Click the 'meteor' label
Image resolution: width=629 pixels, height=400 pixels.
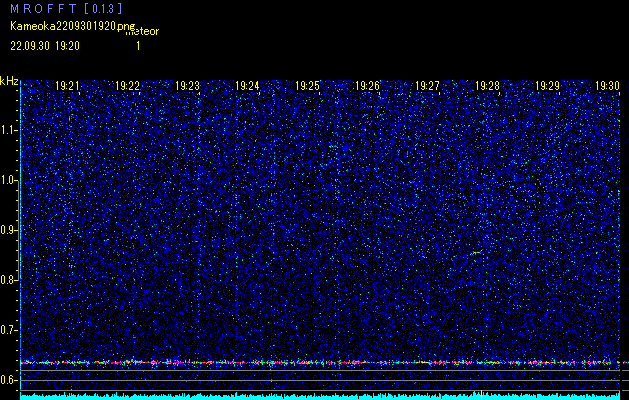click(142, 31)
